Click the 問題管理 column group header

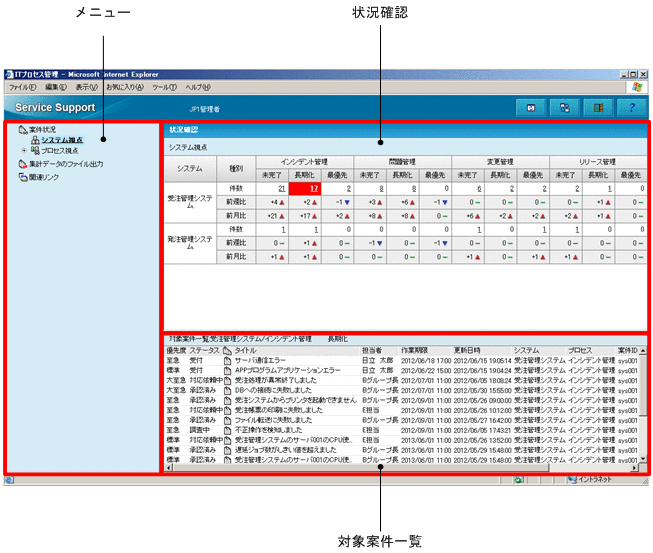pyautogui.click(x=402, y=162)
